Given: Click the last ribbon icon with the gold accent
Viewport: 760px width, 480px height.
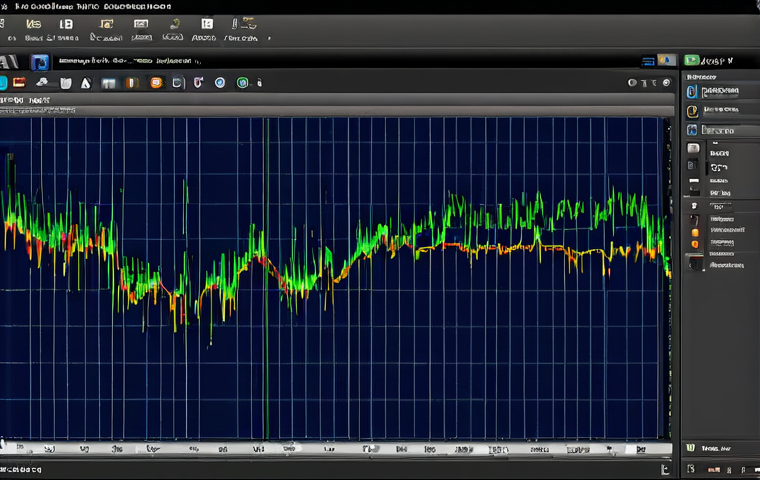Looking at the screenshot, I should [x=244, y=23].
